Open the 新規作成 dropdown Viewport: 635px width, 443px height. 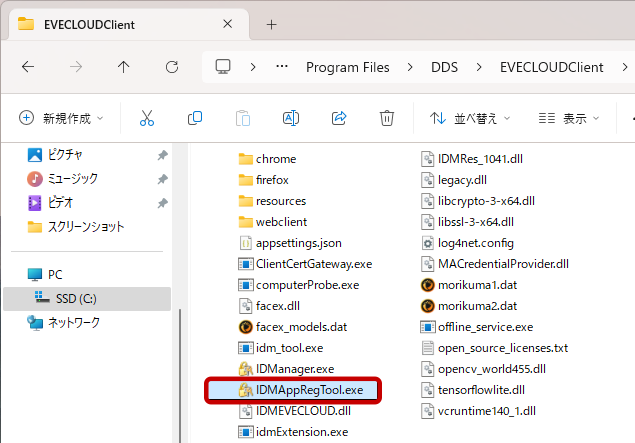coord(61,118)
